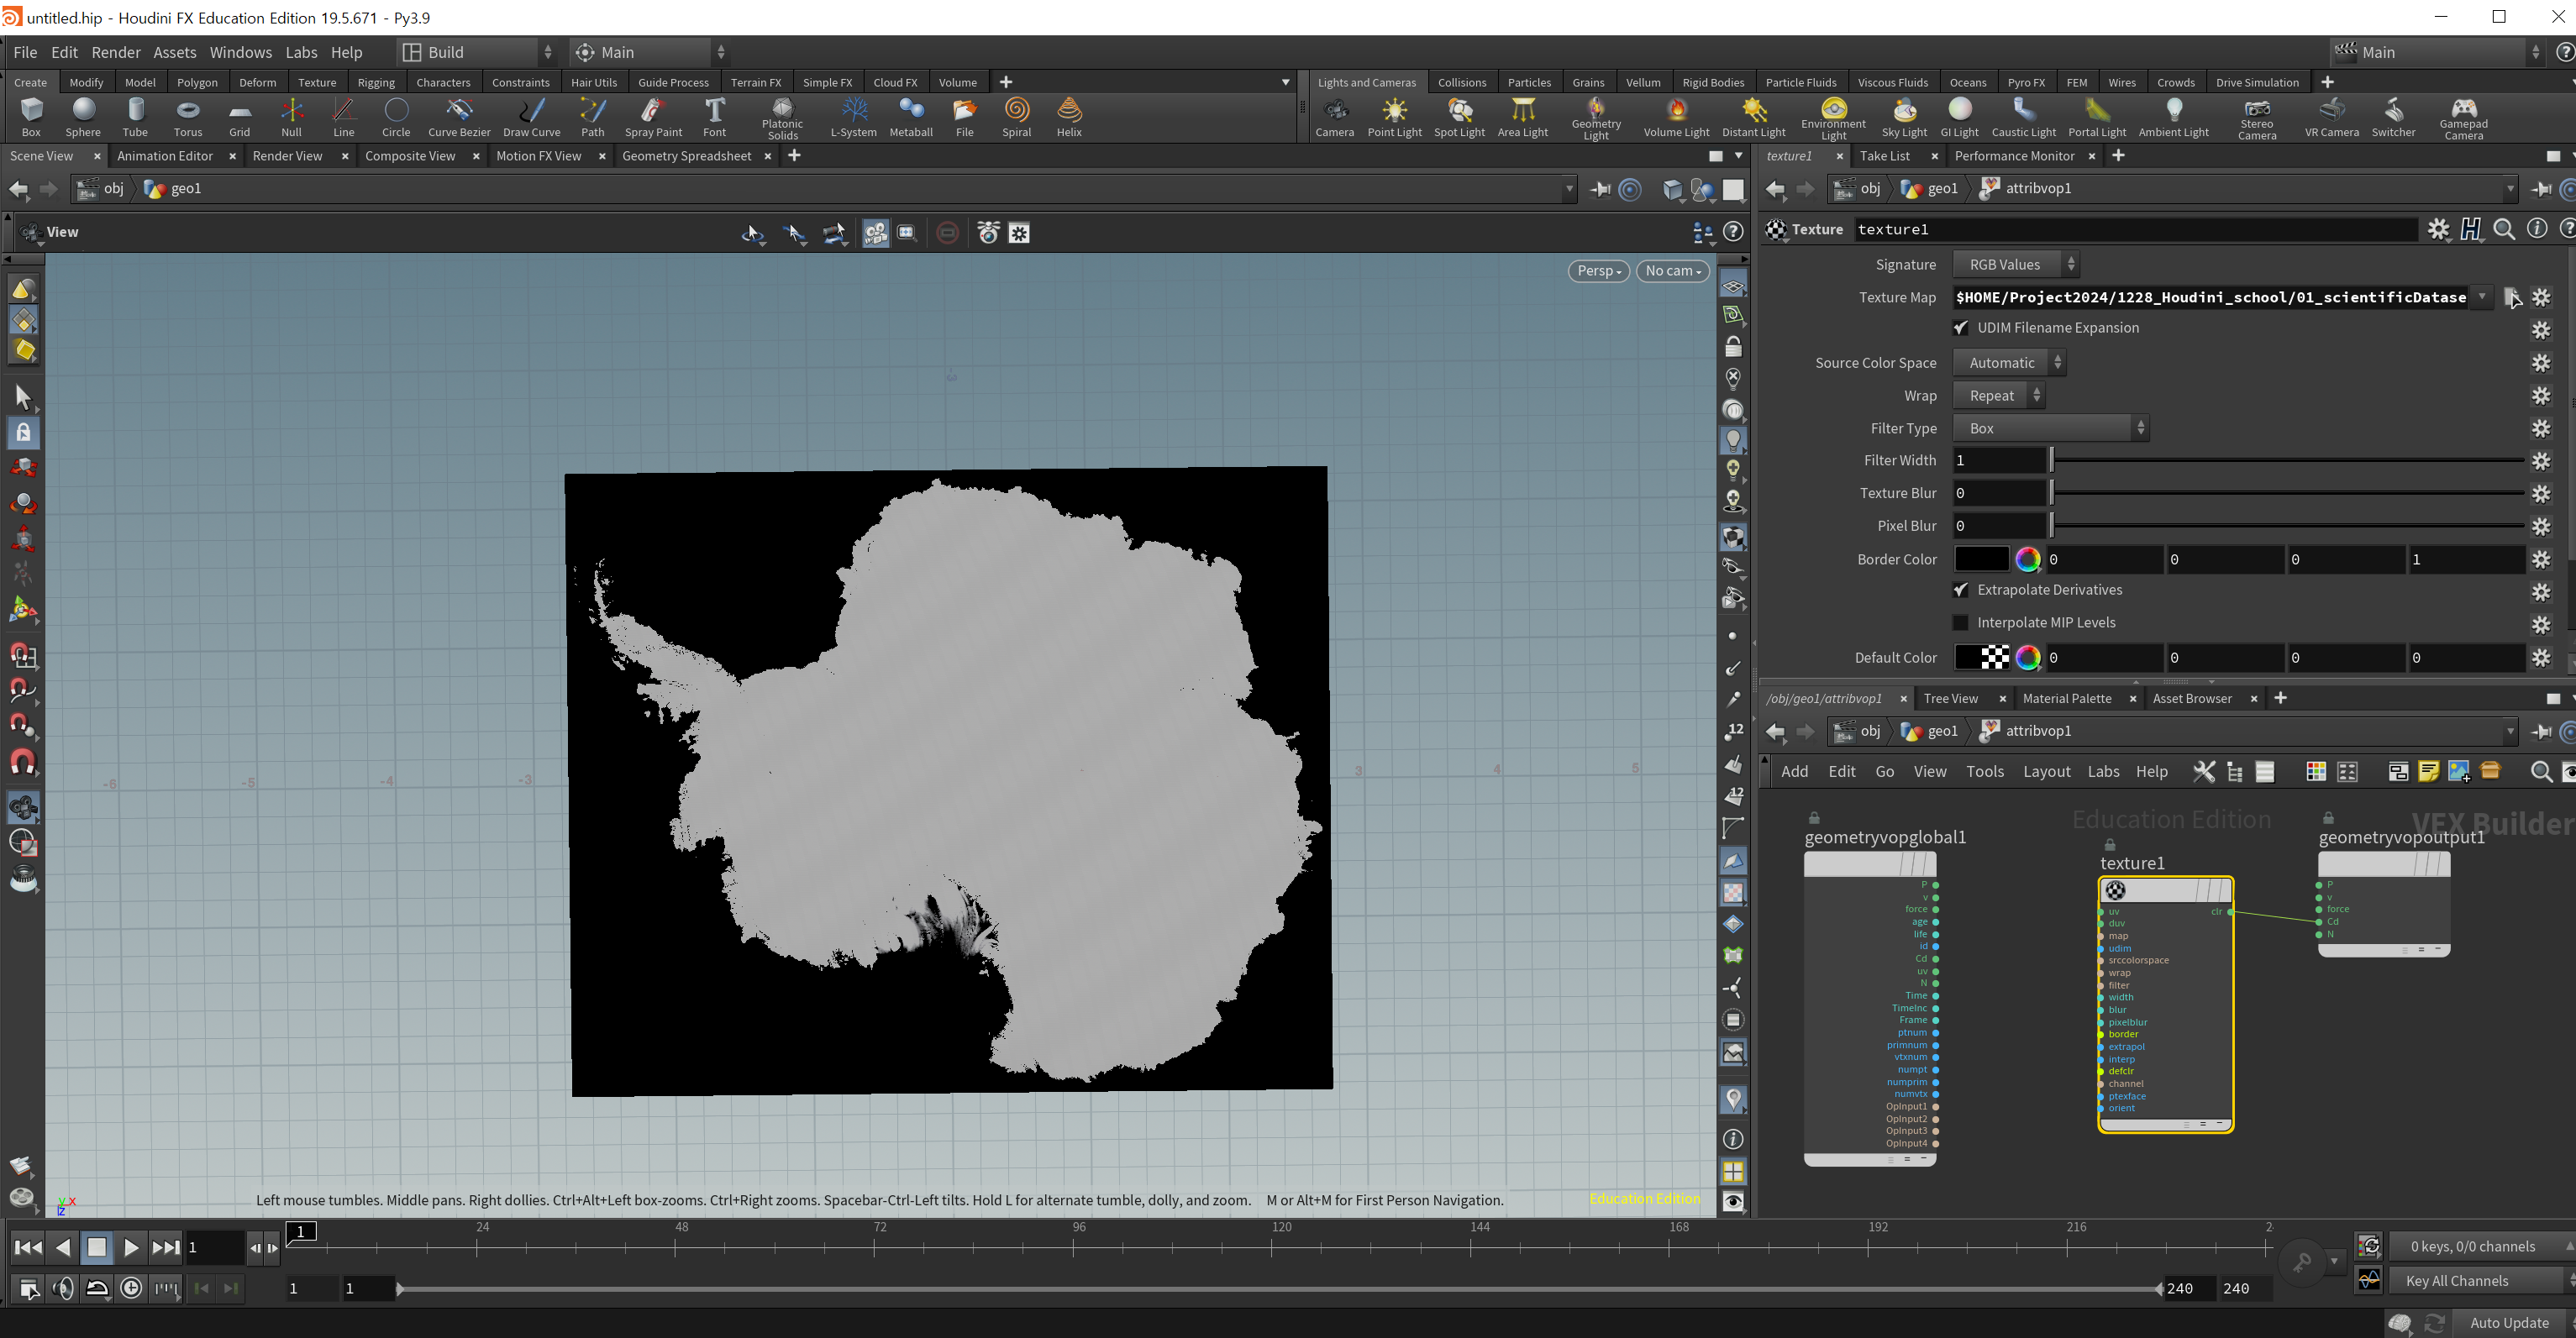Play the timeline forward
Image resolution: width=2576 pixels, height=1338 pixels.
(130, 1247)
